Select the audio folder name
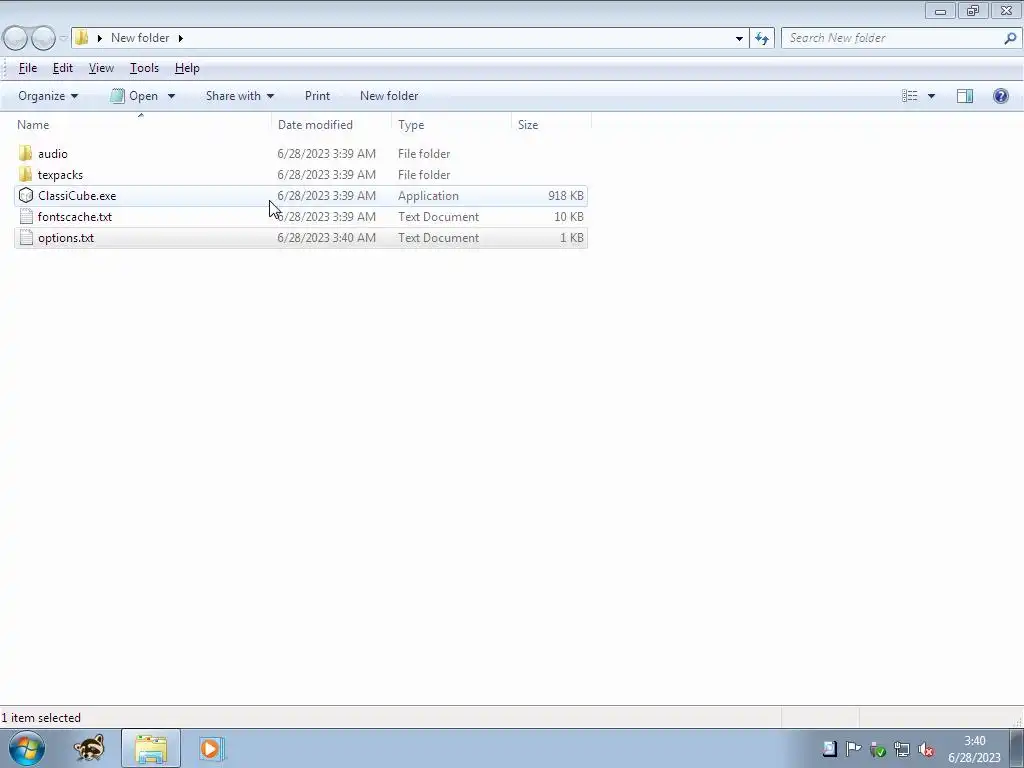Screen dimensions: 1024x768 (x=53, y=154)
